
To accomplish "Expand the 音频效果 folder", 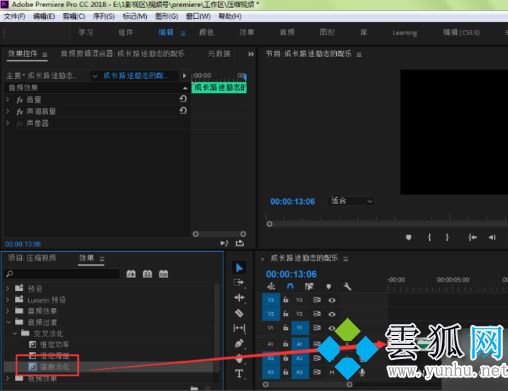I will (8, 311).
